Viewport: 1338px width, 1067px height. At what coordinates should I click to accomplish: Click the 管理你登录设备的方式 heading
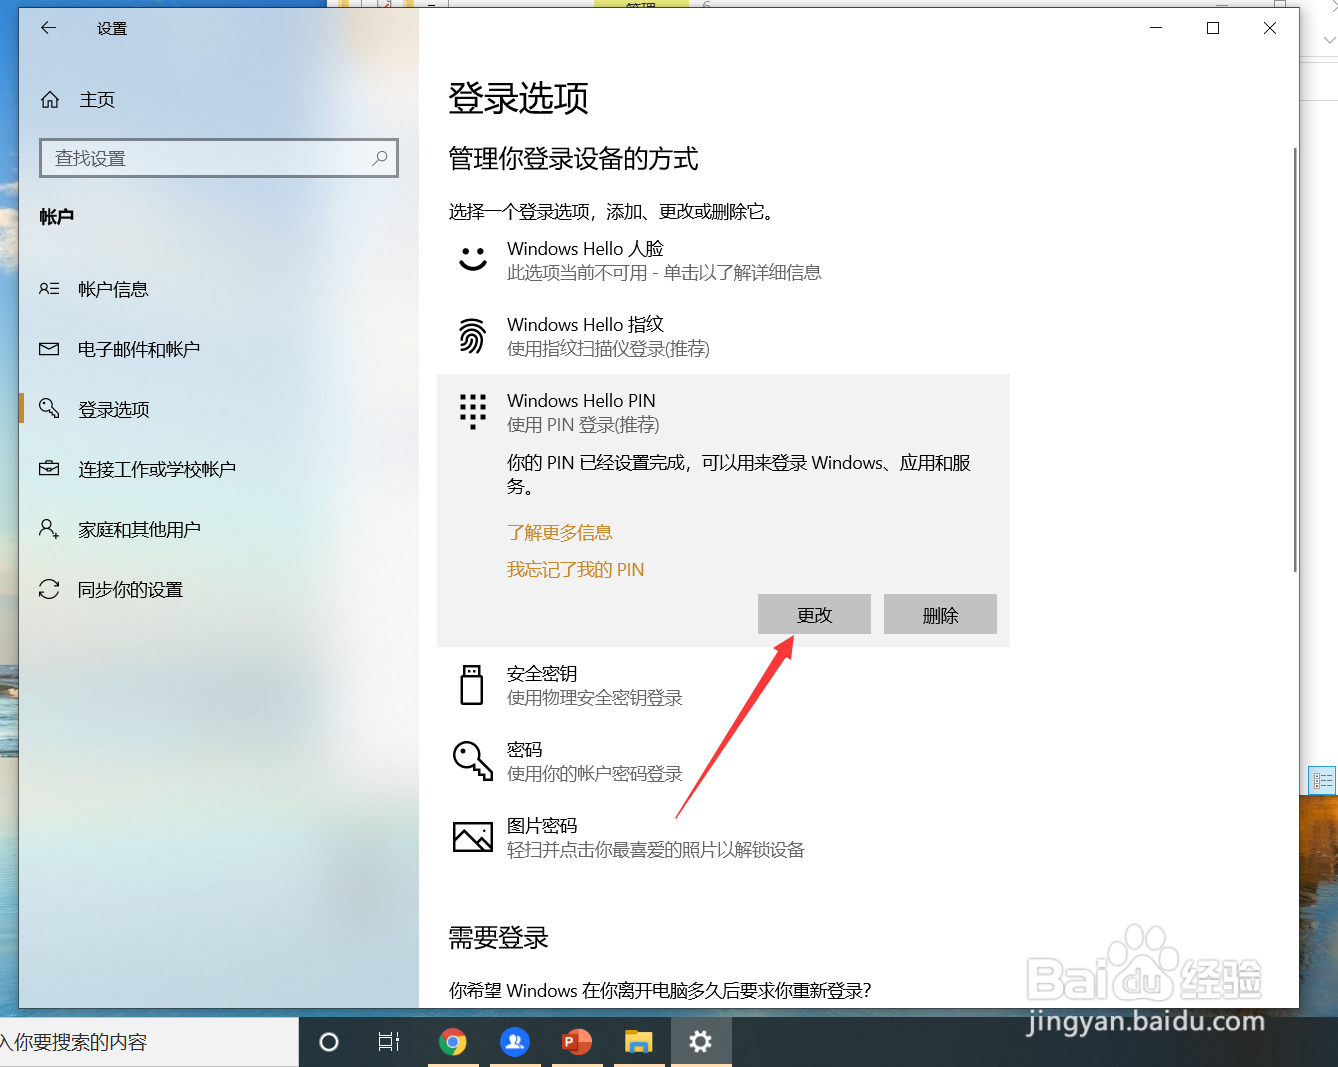coord(573,158)
